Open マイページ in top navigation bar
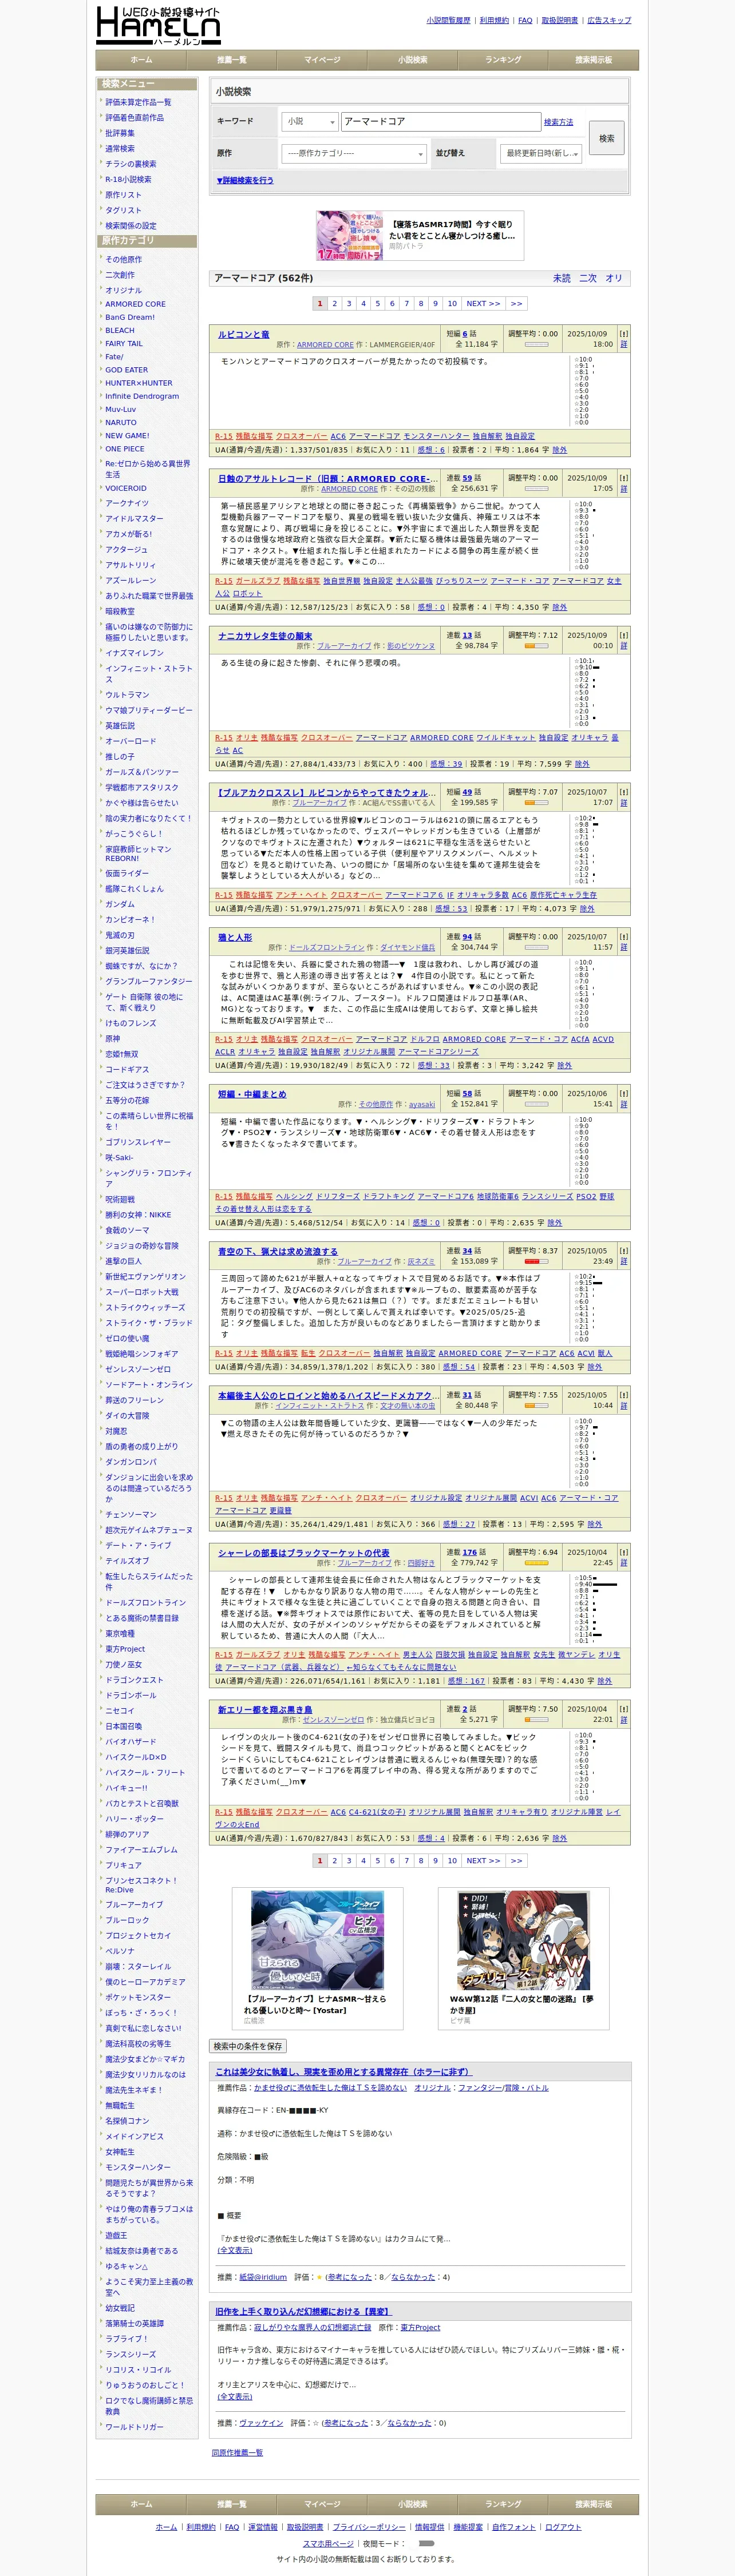This screenshot has height=2576, width=735. [x=322, y=60]
